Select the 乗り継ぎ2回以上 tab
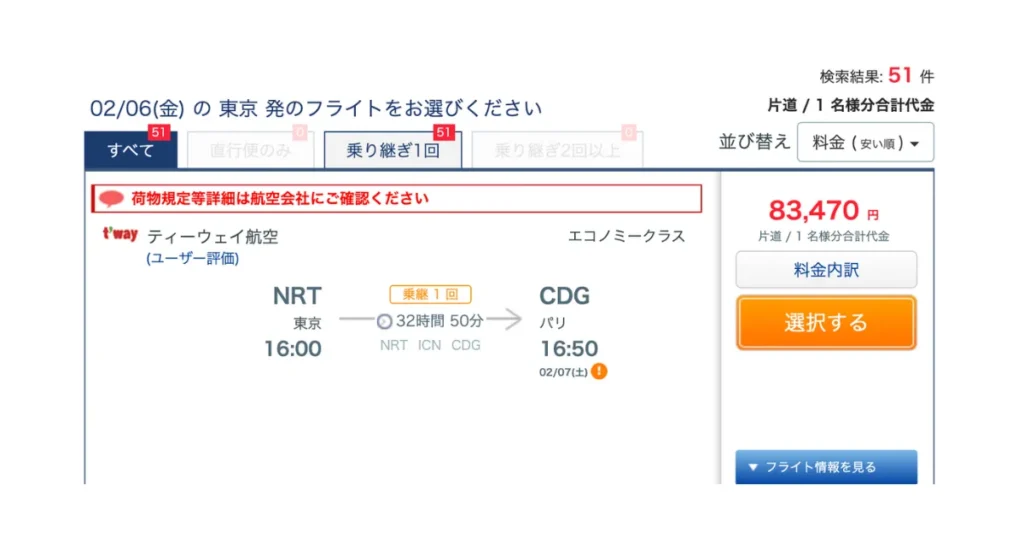Screen dimensions: 1024x538 pyautogui.click(x=557, y=151)
